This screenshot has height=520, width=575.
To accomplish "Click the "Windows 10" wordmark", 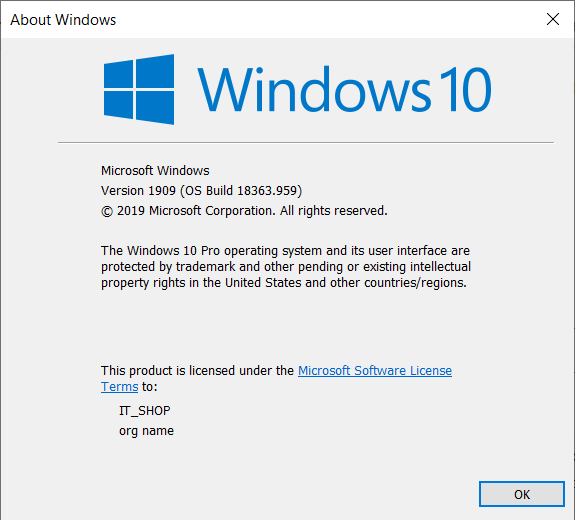I will click(x=344, y=89).
